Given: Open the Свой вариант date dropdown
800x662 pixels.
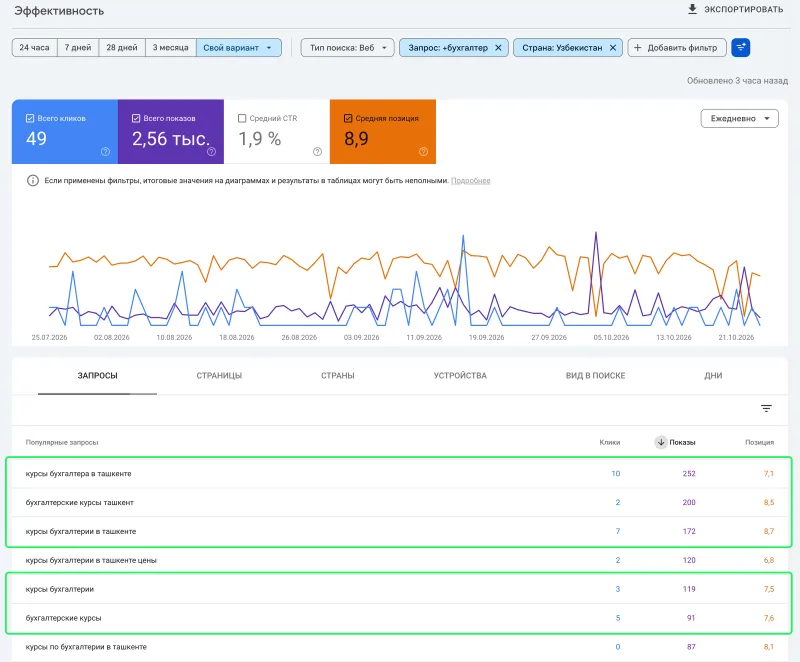Looking at the screenshot, I should pyautogui.click(x=238, y=47).
